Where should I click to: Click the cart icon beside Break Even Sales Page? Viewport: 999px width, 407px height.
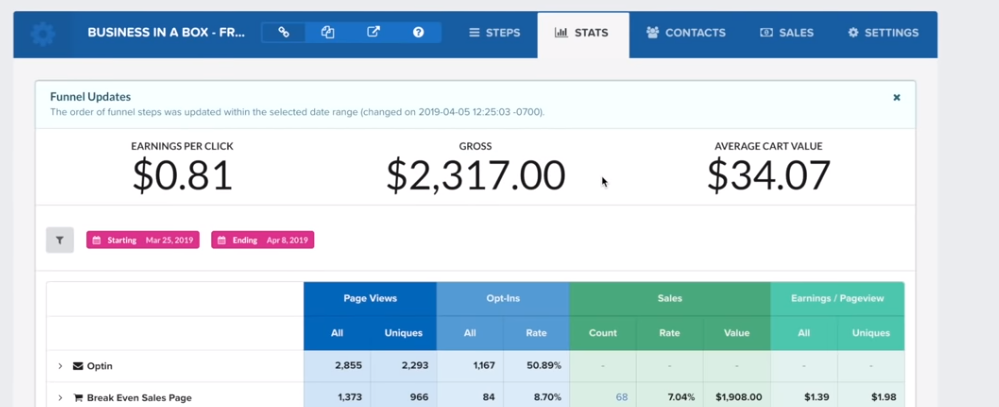tap(78, 397)
